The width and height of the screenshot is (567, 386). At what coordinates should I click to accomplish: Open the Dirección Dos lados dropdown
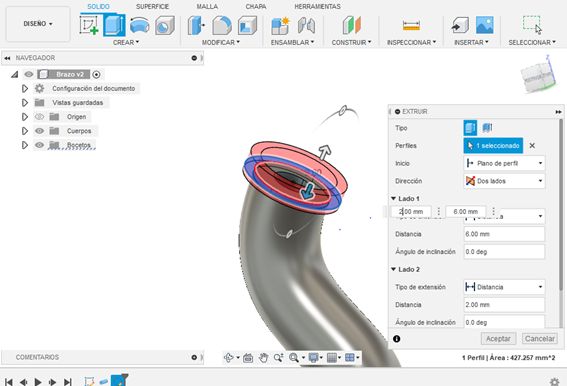(504, 181)
